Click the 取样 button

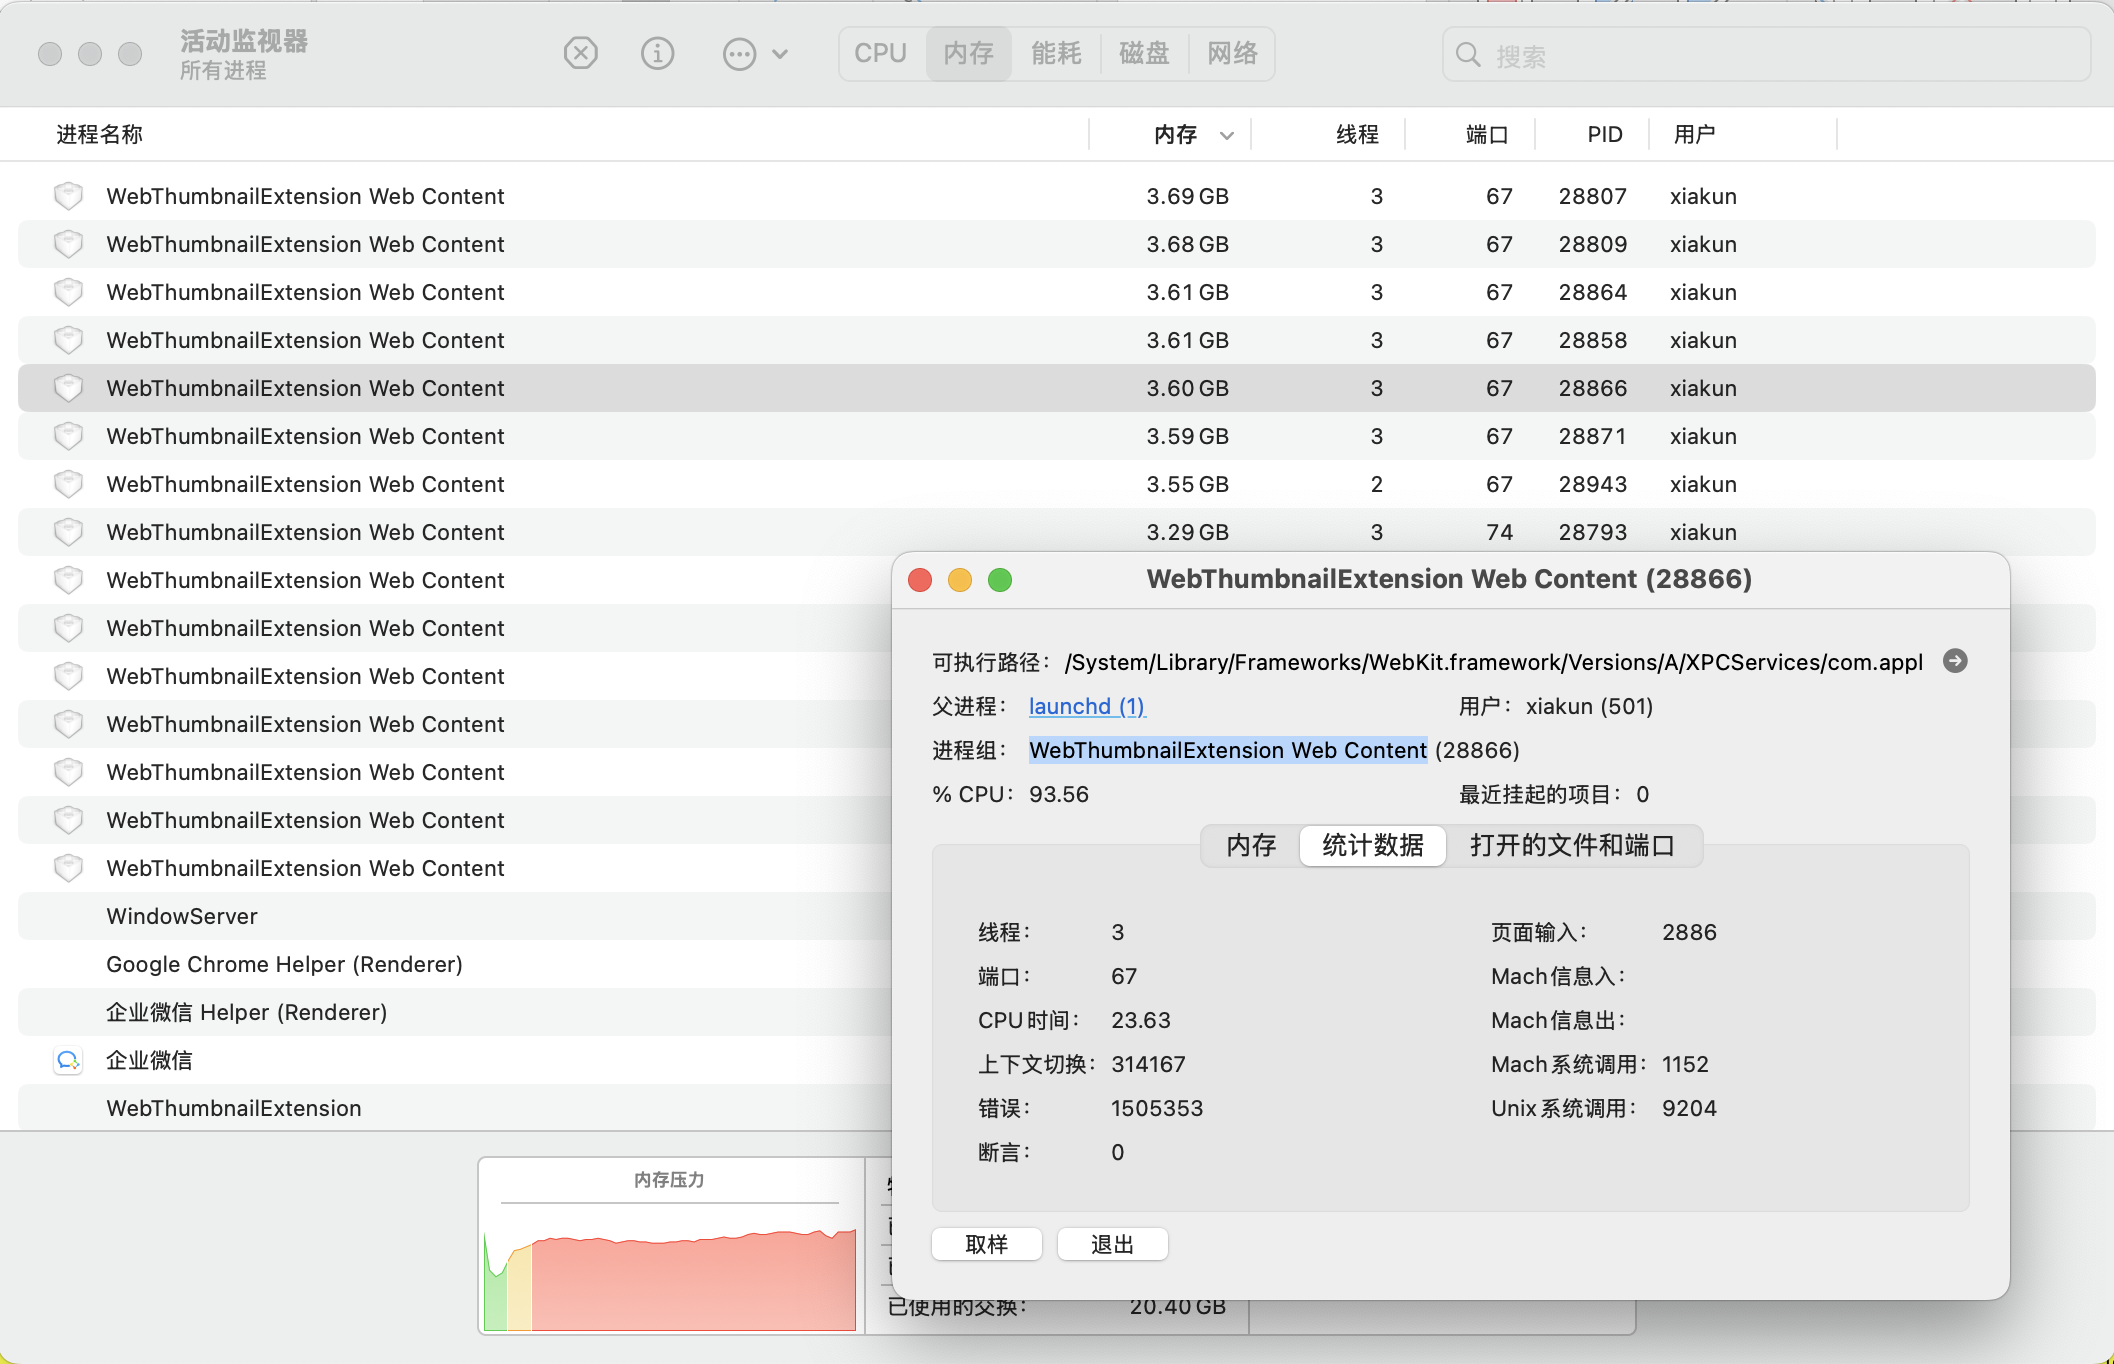pyautogui.click(x=986, y=1244)
